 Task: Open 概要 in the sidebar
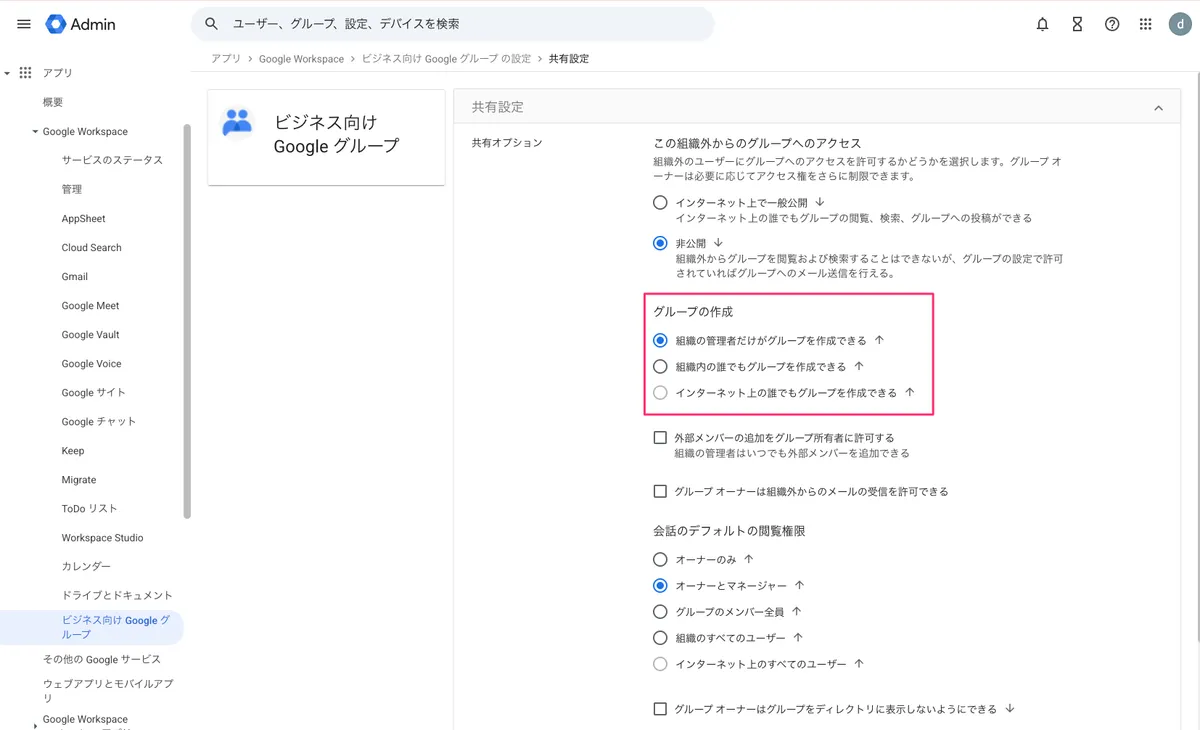click(53, 102)
